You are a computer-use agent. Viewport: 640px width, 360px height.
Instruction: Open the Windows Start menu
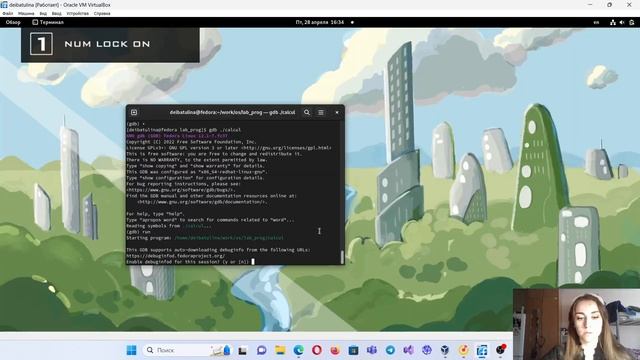[x=131, y=350]
